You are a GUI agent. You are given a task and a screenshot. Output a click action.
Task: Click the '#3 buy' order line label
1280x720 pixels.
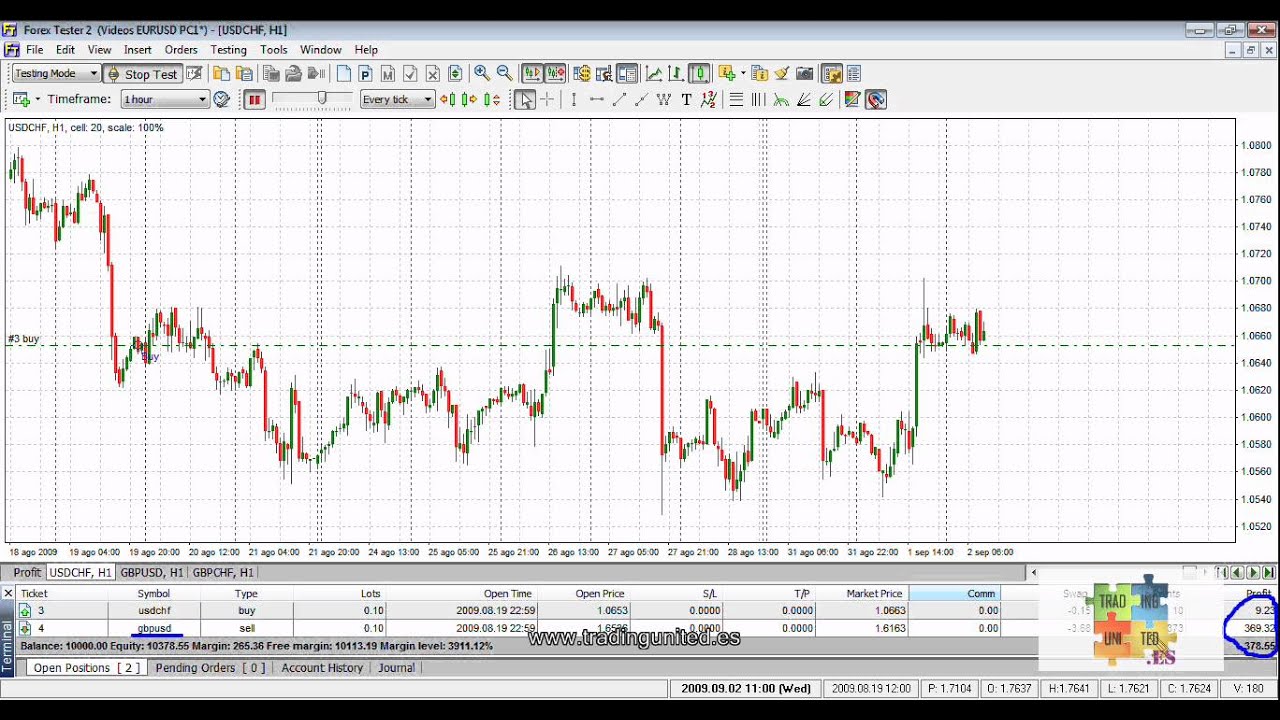24,339
